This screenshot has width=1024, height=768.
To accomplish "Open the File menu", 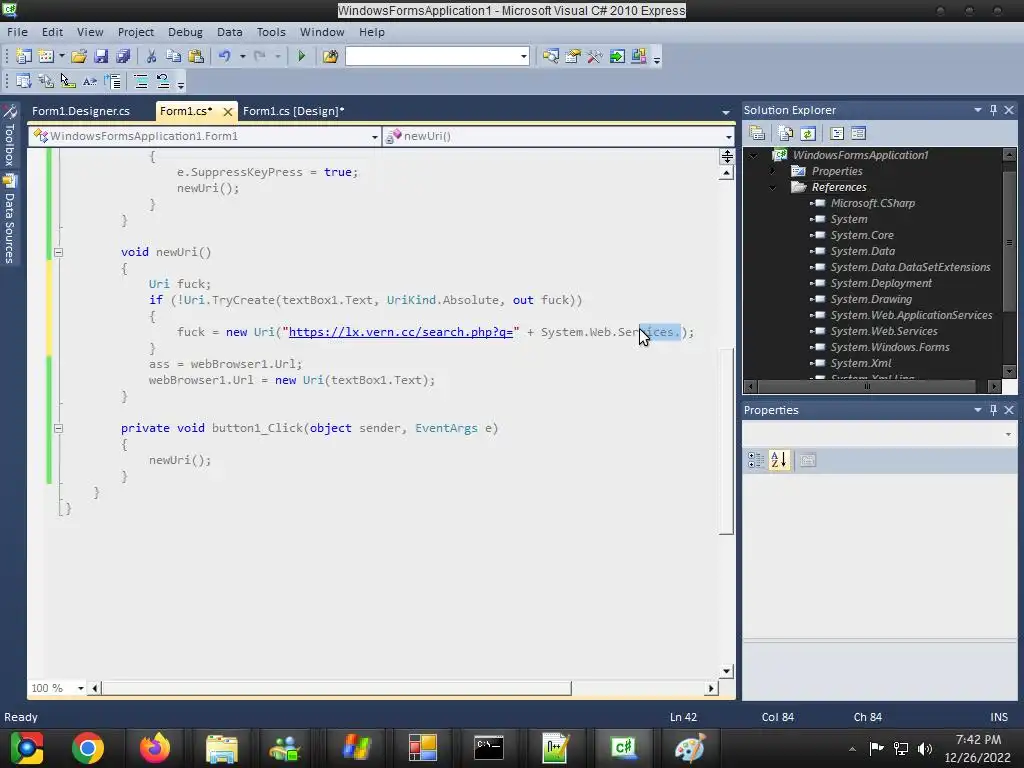I will [x=17, y=32].
